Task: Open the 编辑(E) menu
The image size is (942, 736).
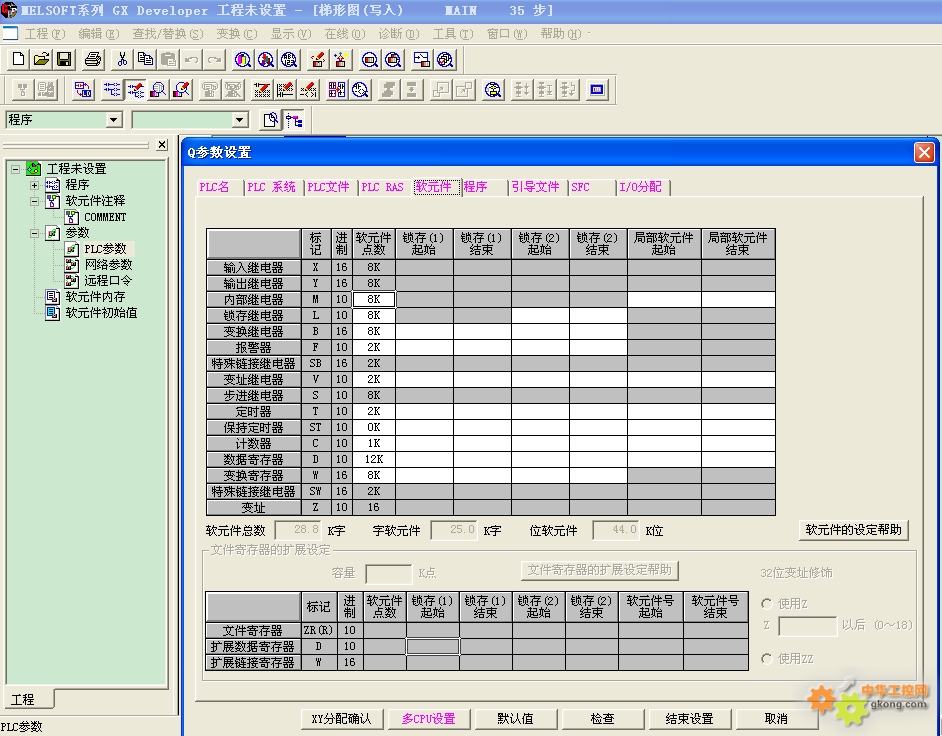Action: [99, 34]
